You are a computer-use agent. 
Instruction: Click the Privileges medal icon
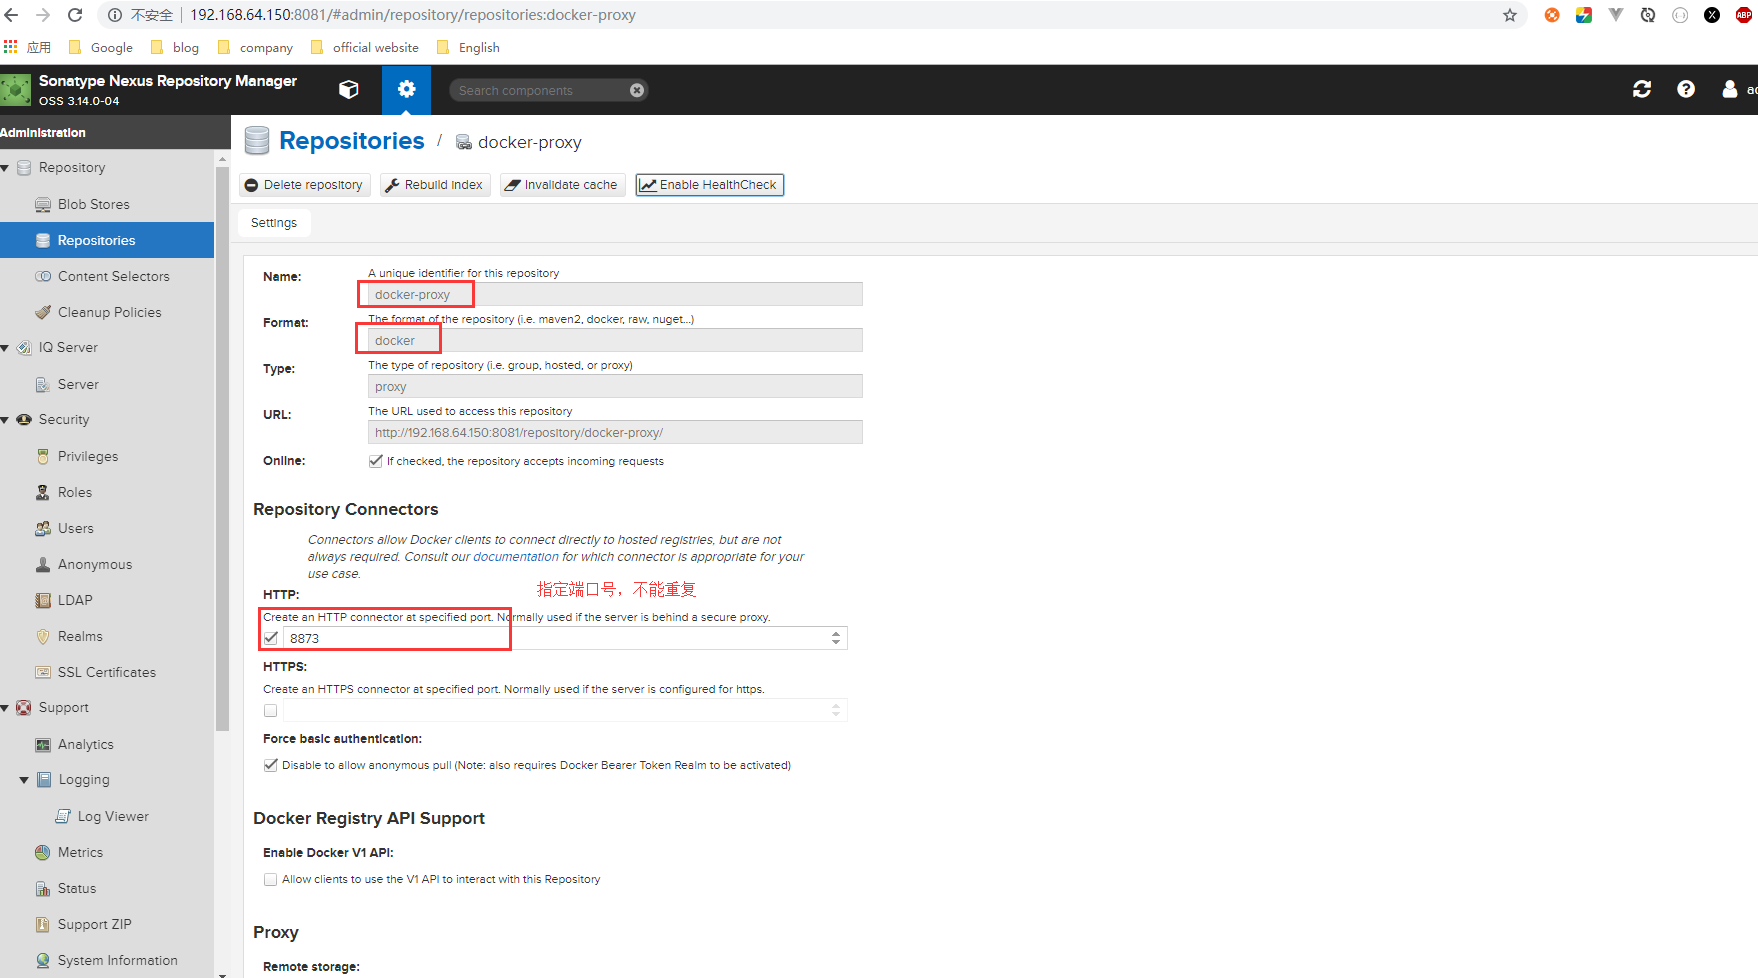[43, 456]
